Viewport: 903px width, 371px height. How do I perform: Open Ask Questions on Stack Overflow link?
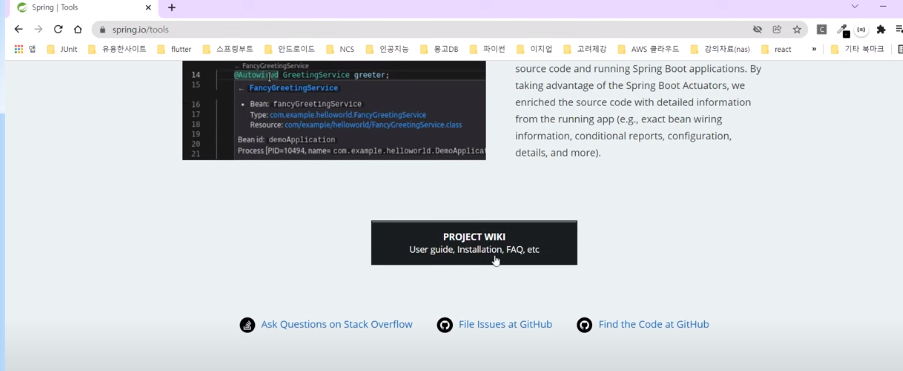[x=336, y=324]
